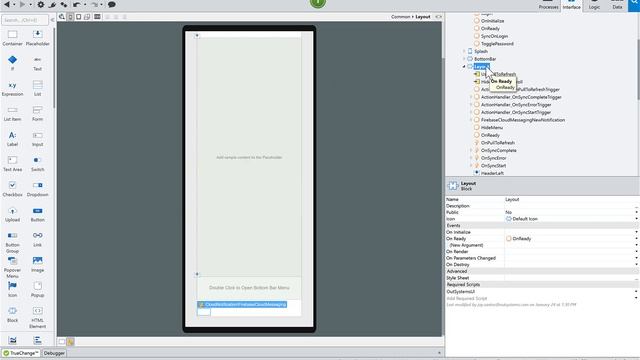The width and height of the screenshot is (640, 360).
Task: Expand the Splash tree node
Action: click(x=464, y=51)
